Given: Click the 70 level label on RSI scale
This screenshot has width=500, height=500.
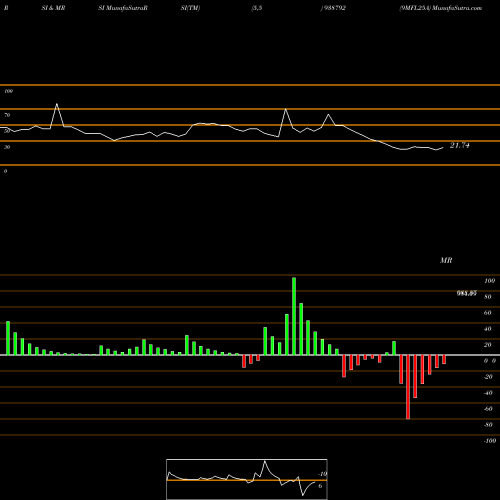Looking at the screenshot, I should coord(7,115).
